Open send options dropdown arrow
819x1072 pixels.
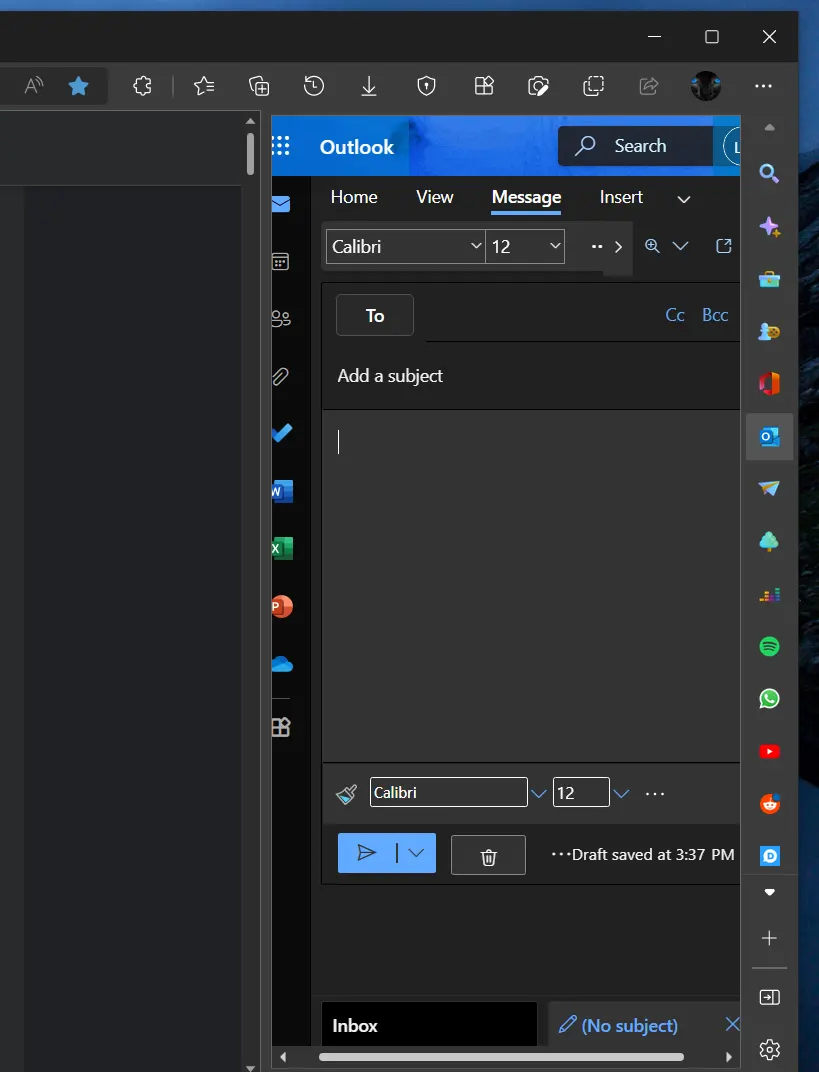416,853
